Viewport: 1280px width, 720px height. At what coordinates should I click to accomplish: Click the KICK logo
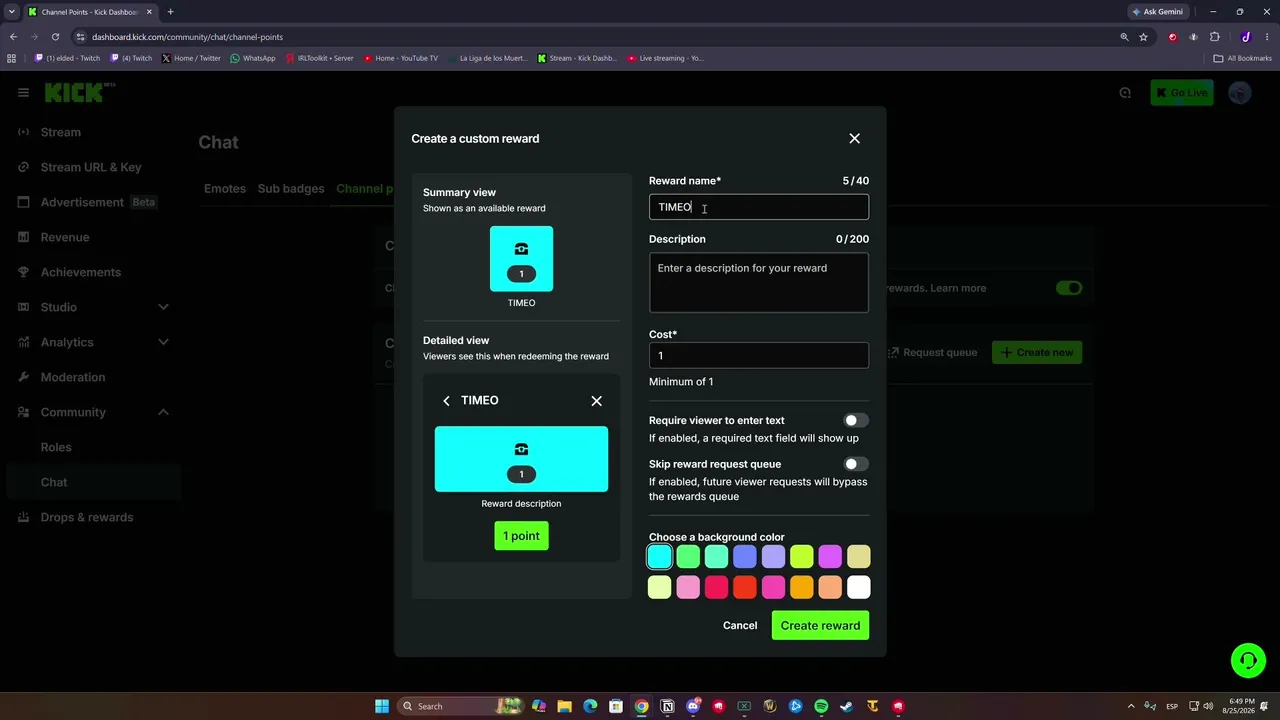tap(80, 93)
